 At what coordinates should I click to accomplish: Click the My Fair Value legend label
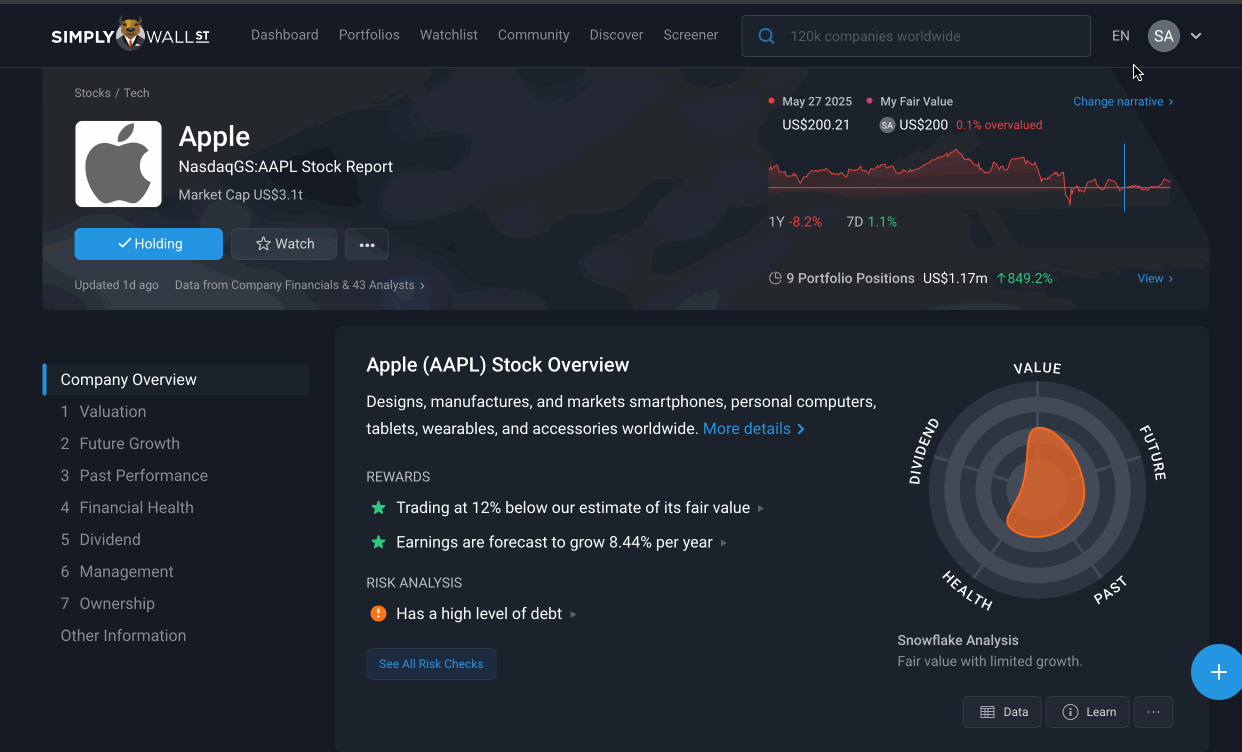tap(916, 101)
